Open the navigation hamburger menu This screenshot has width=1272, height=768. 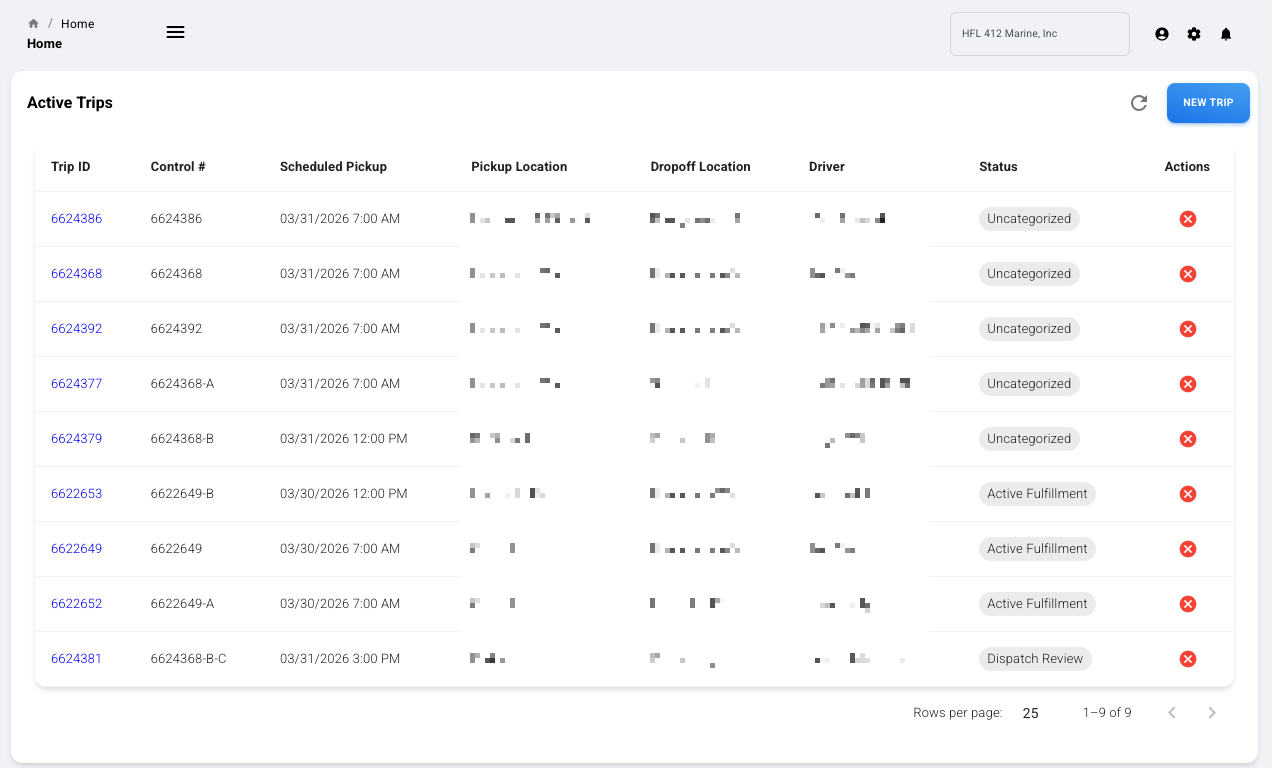click(175, 32)
